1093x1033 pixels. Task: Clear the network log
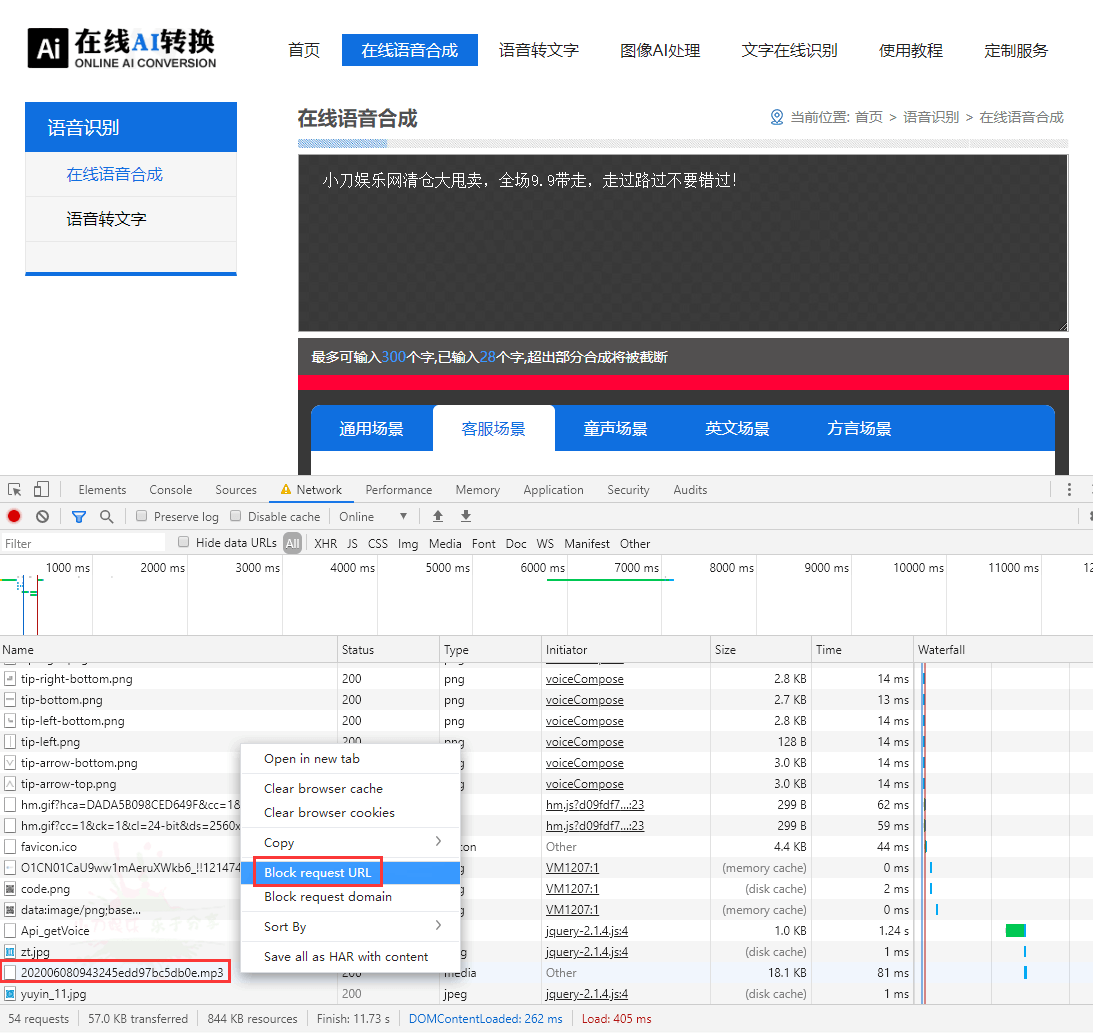click(42, 517)
